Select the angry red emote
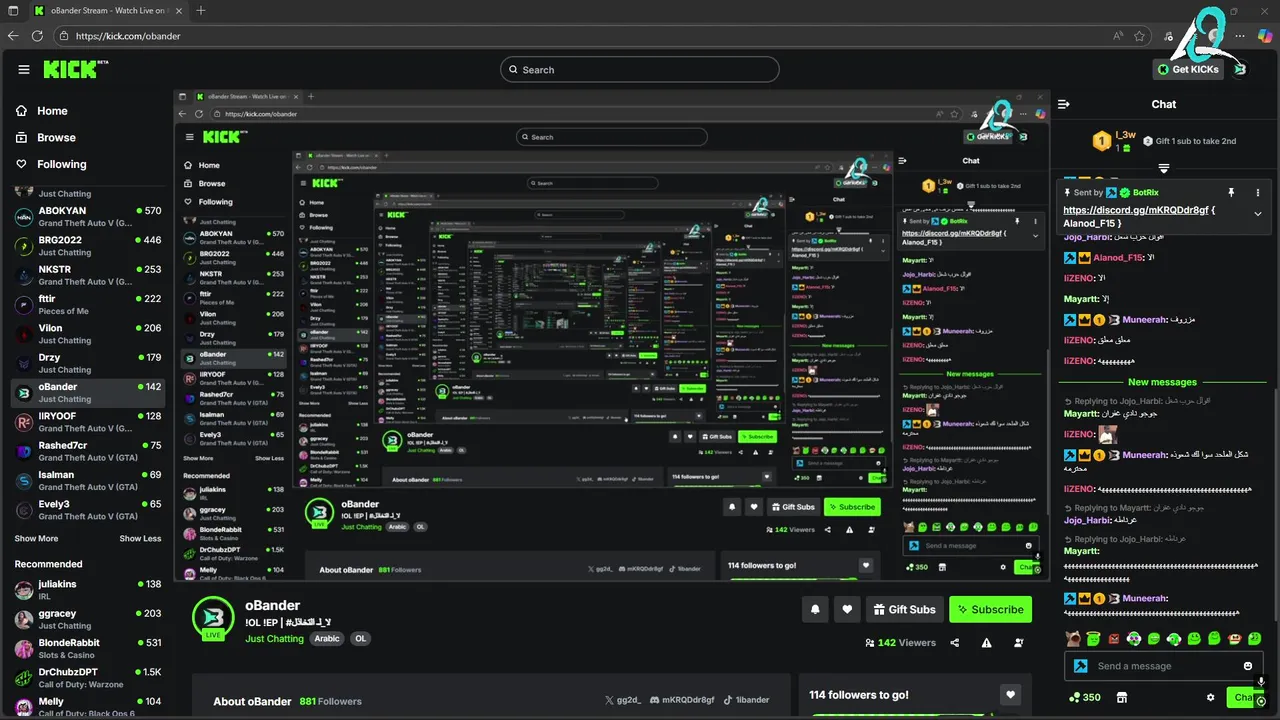The width and height of the screenshot is (1280, 720). pyautogui.click(x=1114, y=638)
